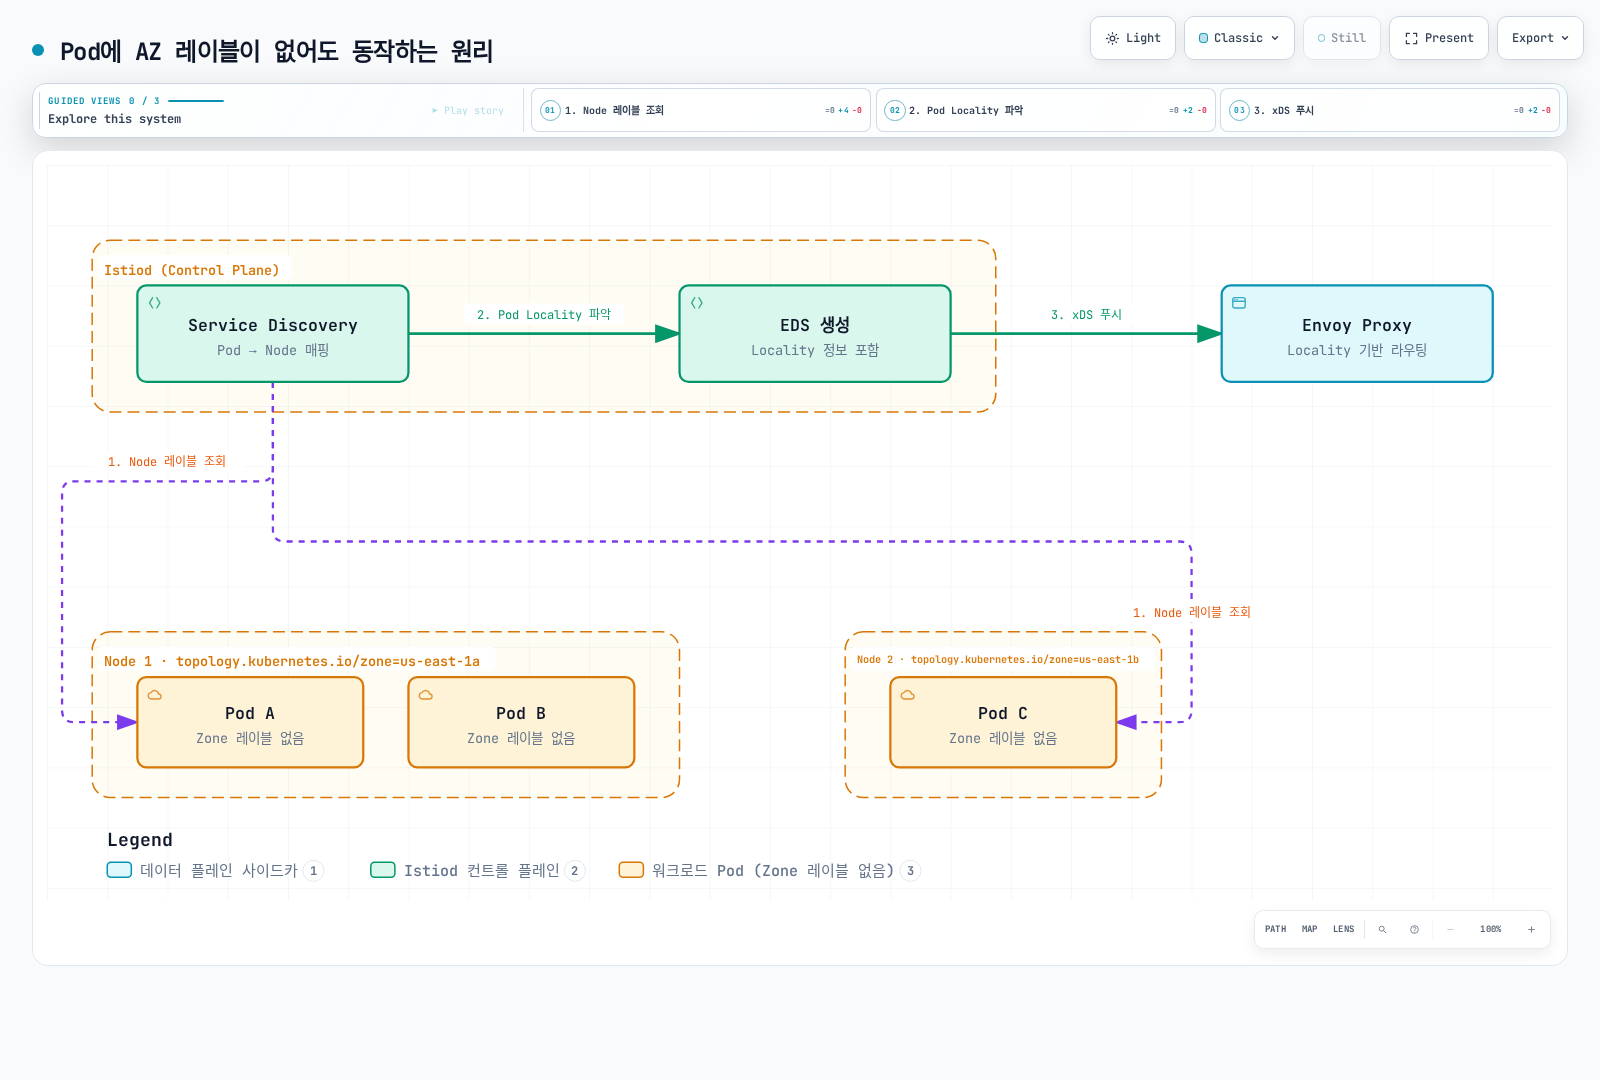This screenshot has width=1600, height=1080.
Task: Open the Classic style dropdown
Action: (1239, 38)
